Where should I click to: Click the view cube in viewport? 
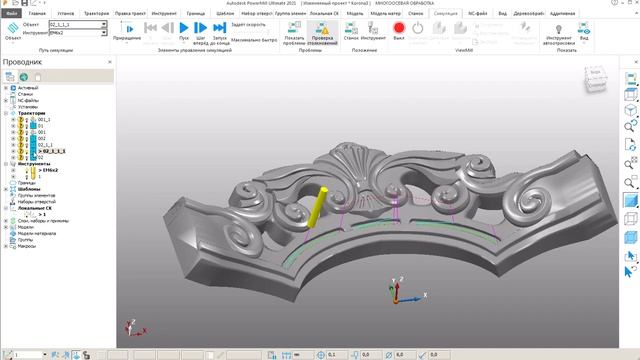point(595,78)
